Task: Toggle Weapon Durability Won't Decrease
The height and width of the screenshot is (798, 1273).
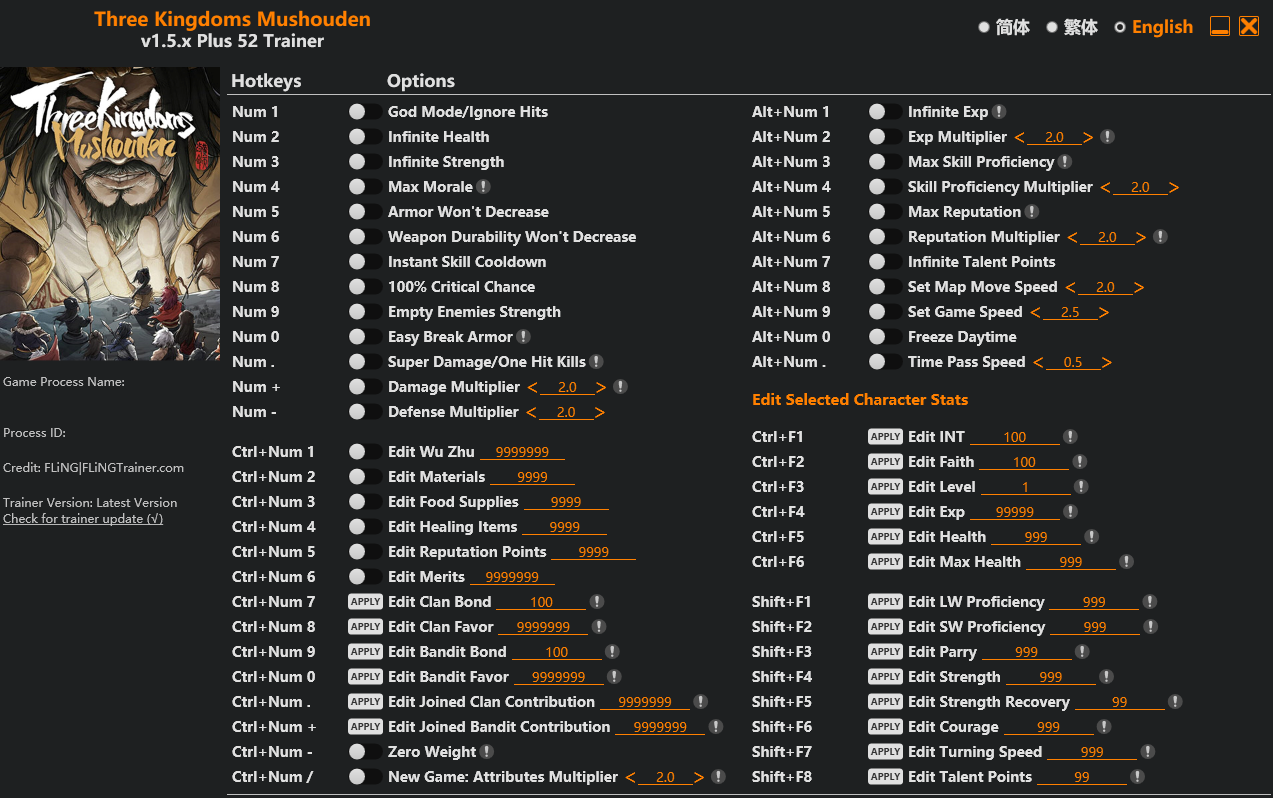Action: tap(365, 237)
